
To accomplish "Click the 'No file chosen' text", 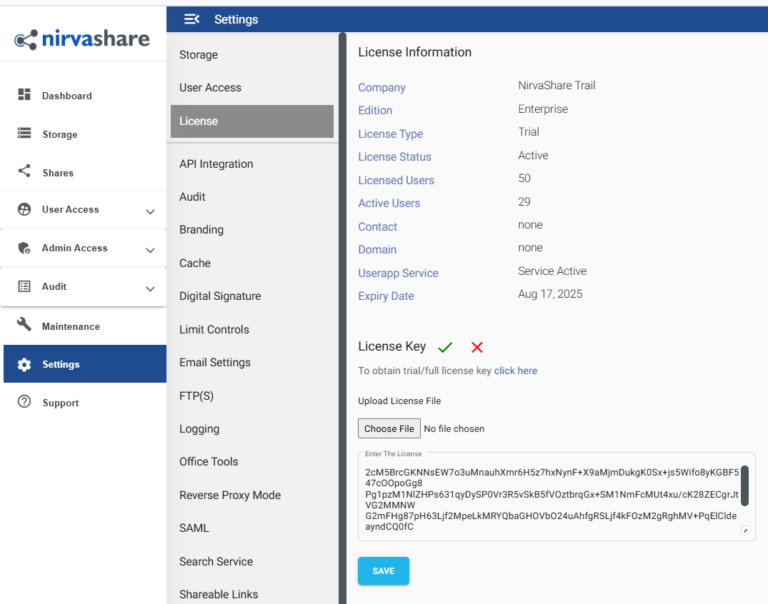I will (x=454, y=429).
